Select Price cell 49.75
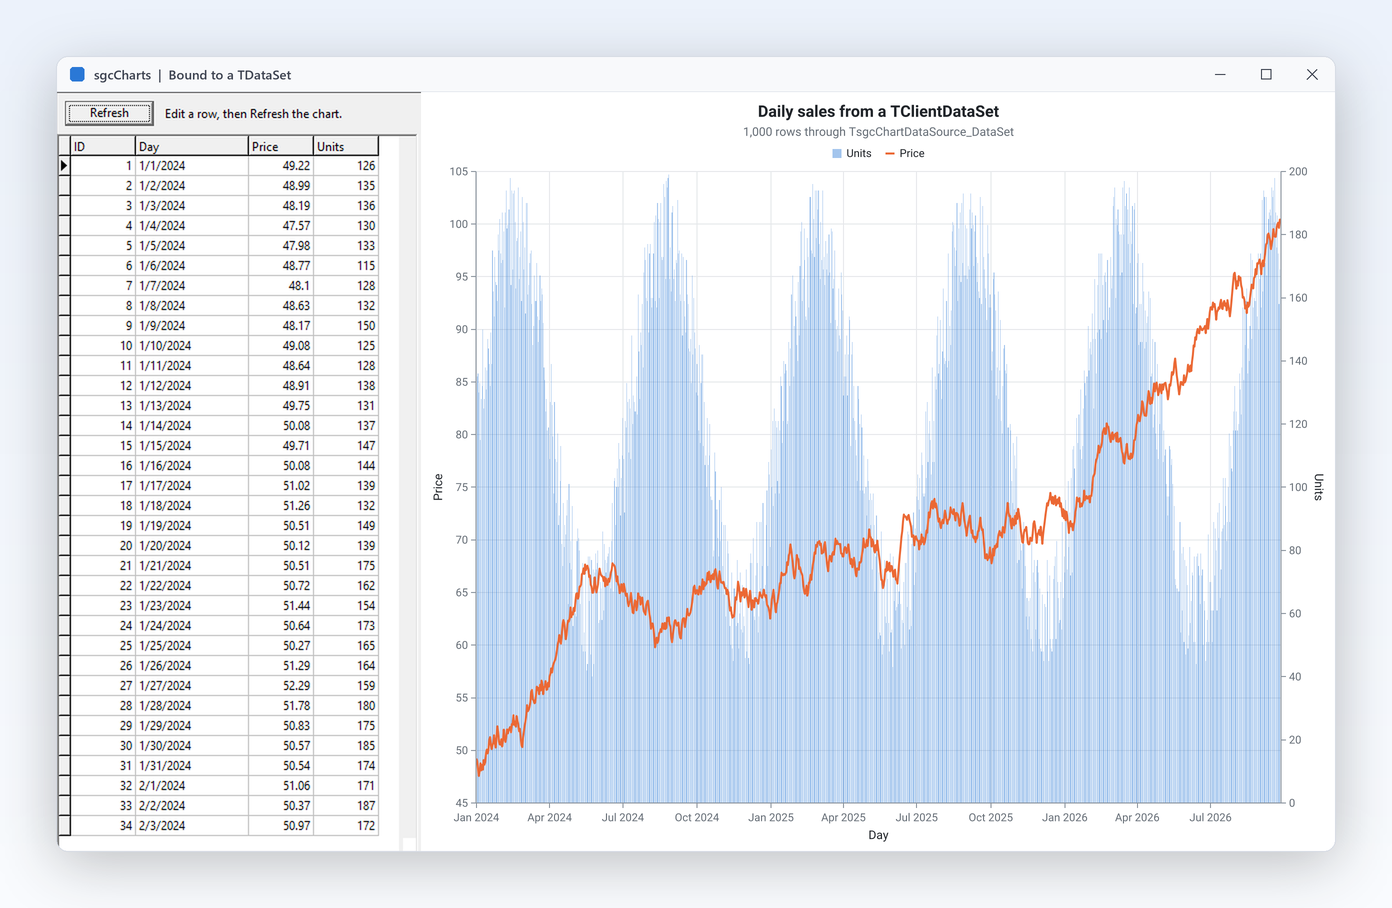 pos(281,406)
